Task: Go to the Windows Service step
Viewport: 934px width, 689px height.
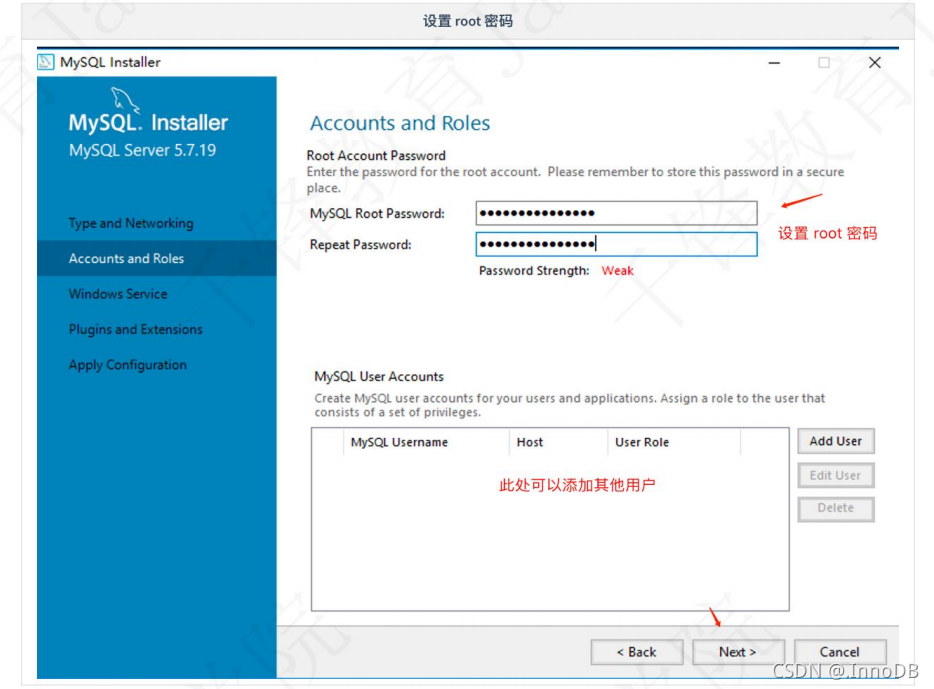Action: (x=118, y=294)
